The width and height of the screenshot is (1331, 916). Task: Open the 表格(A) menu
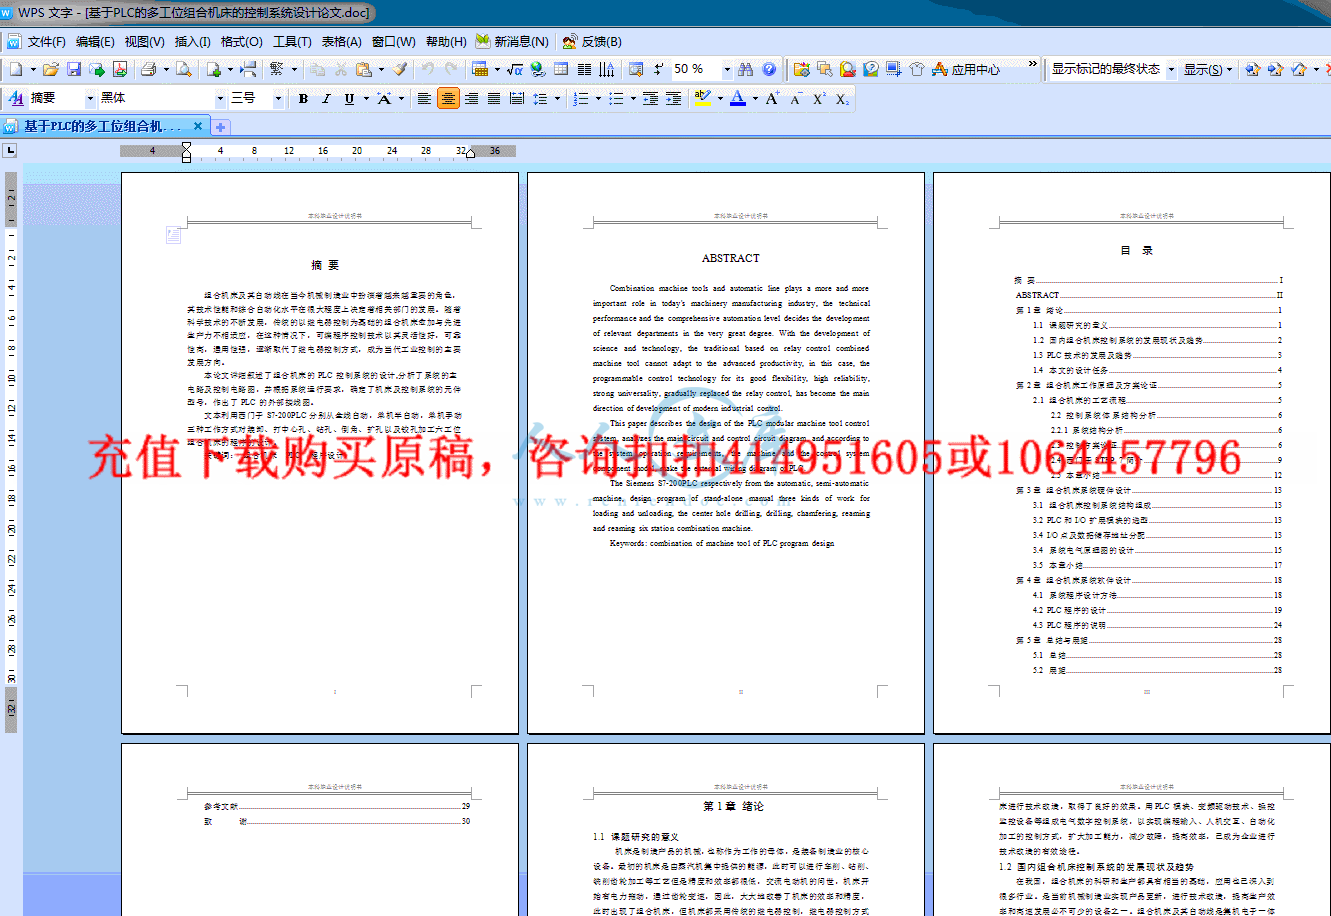click(341, 41)
